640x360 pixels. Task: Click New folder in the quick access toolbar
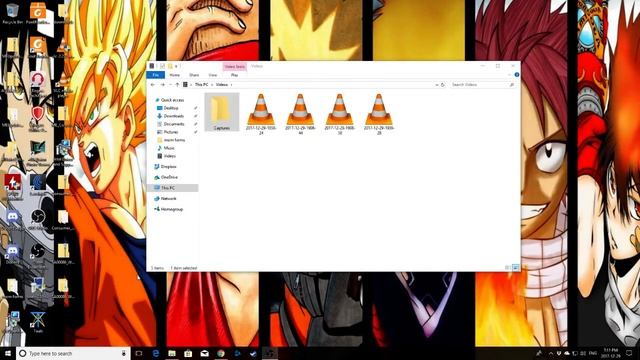[170, 66]
